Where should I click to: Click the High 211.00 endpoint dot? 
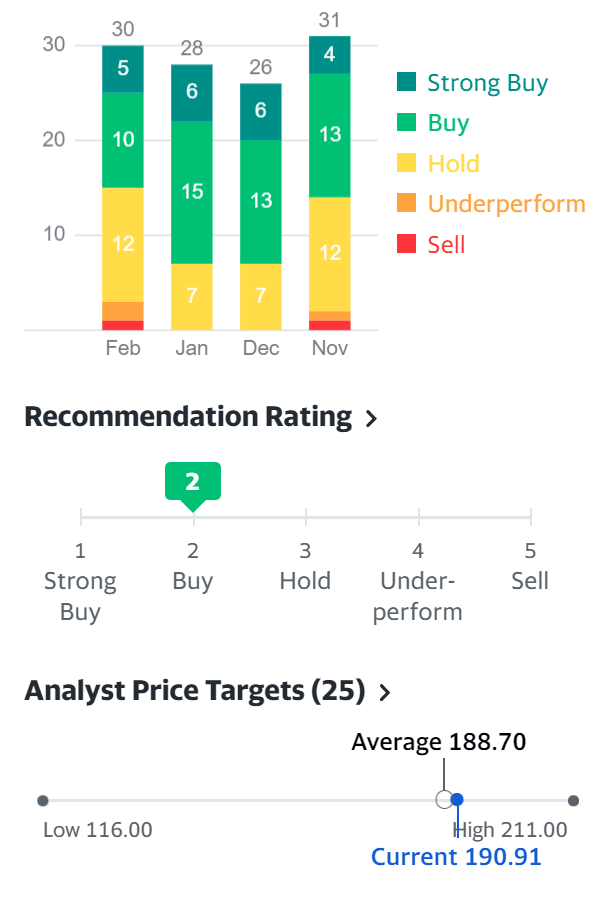pyautogui.click(x=573, y=801)
